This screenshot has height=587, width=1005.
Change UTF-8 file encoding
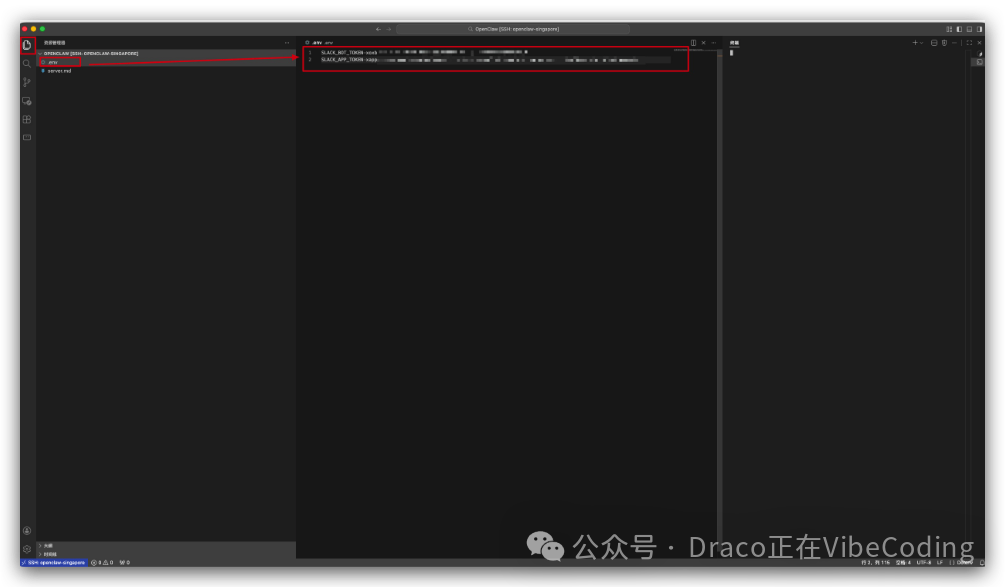coord(924,563)
